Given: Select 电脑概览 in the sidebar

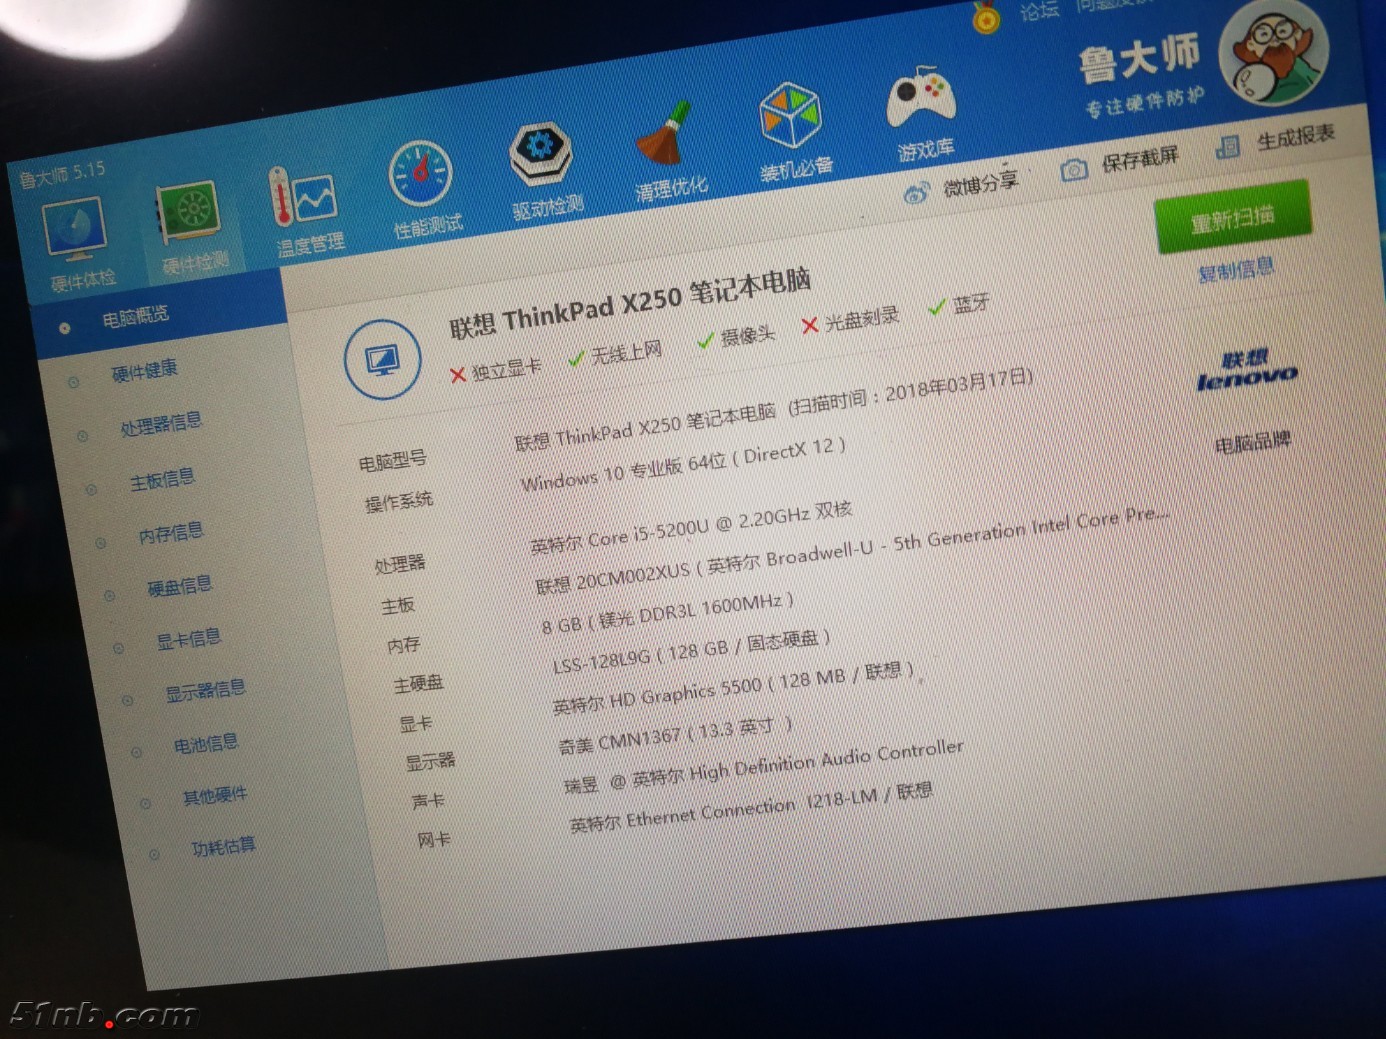Looking at the screenshot, I should pyautogui.click(x=135, y=317).
